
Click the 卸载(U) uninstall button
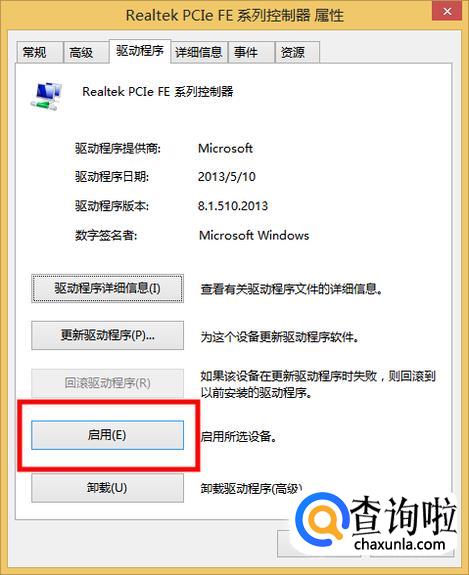click(x=107, y=488)
